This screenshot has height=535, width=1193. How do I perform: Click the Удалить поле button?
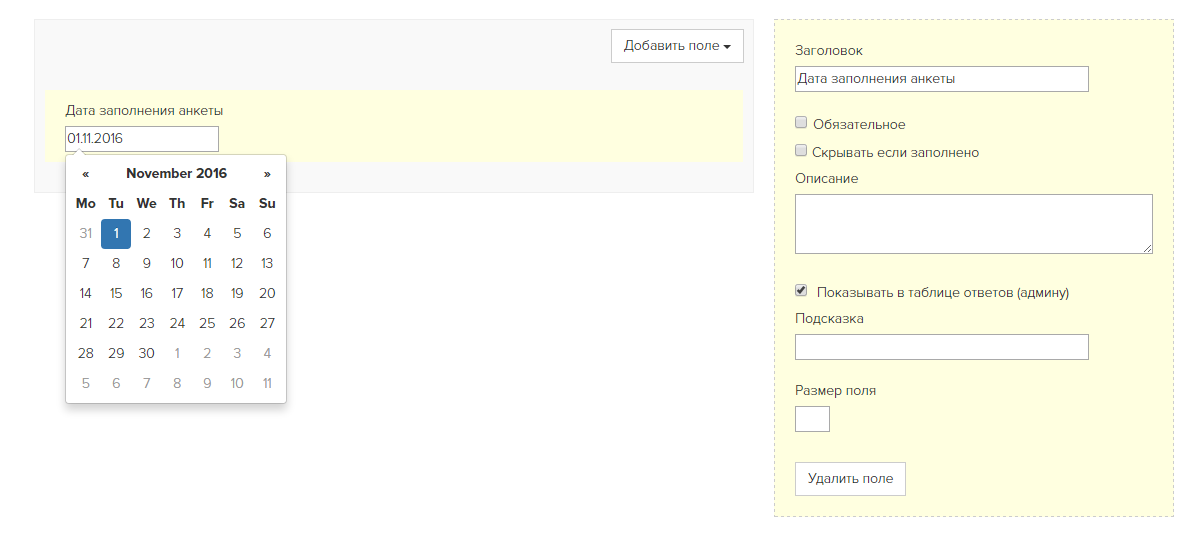coord(850,479)
